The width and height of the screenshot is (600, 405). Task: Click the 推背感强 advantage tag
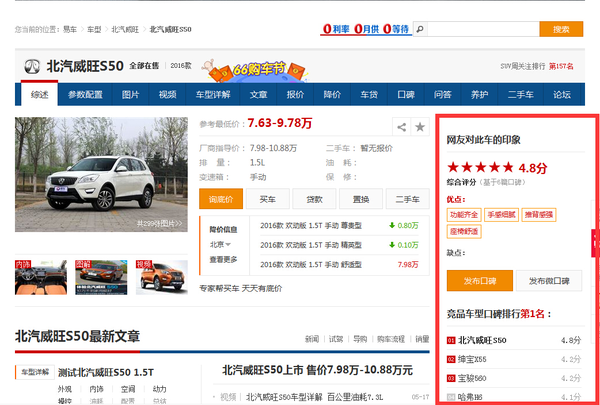(x=539, y=215)
